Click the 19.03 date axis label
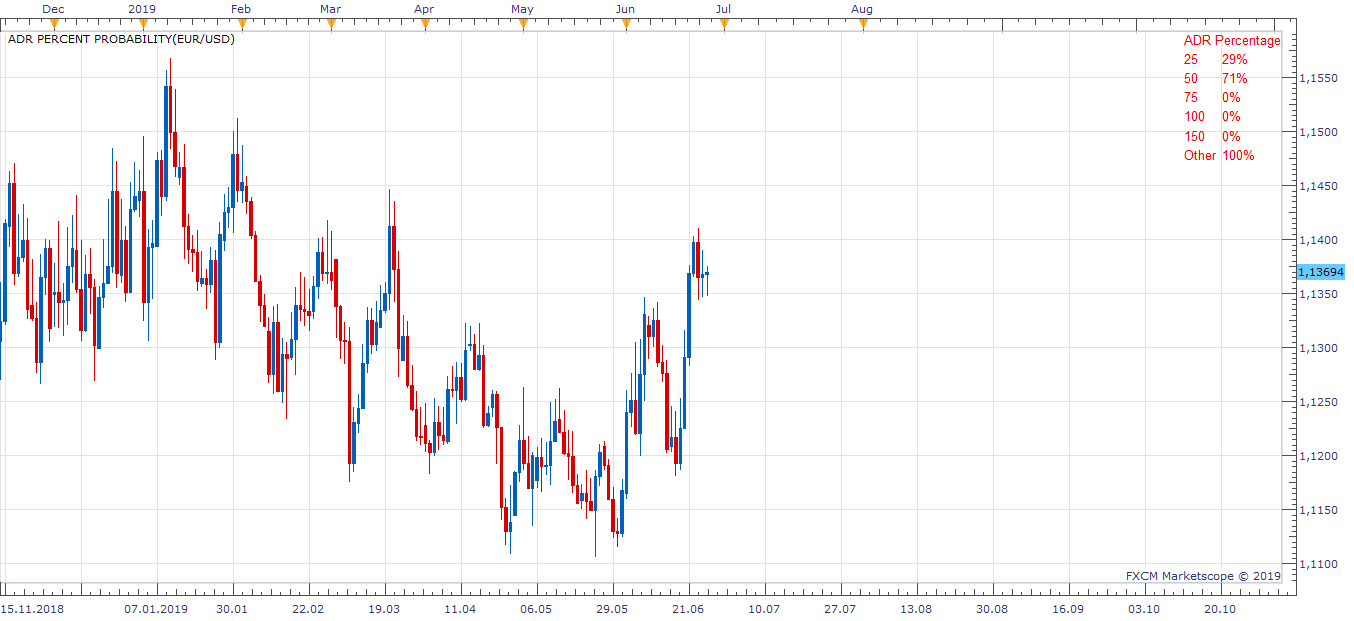This screenshot has height=621, width=1354. coord(384,608)
